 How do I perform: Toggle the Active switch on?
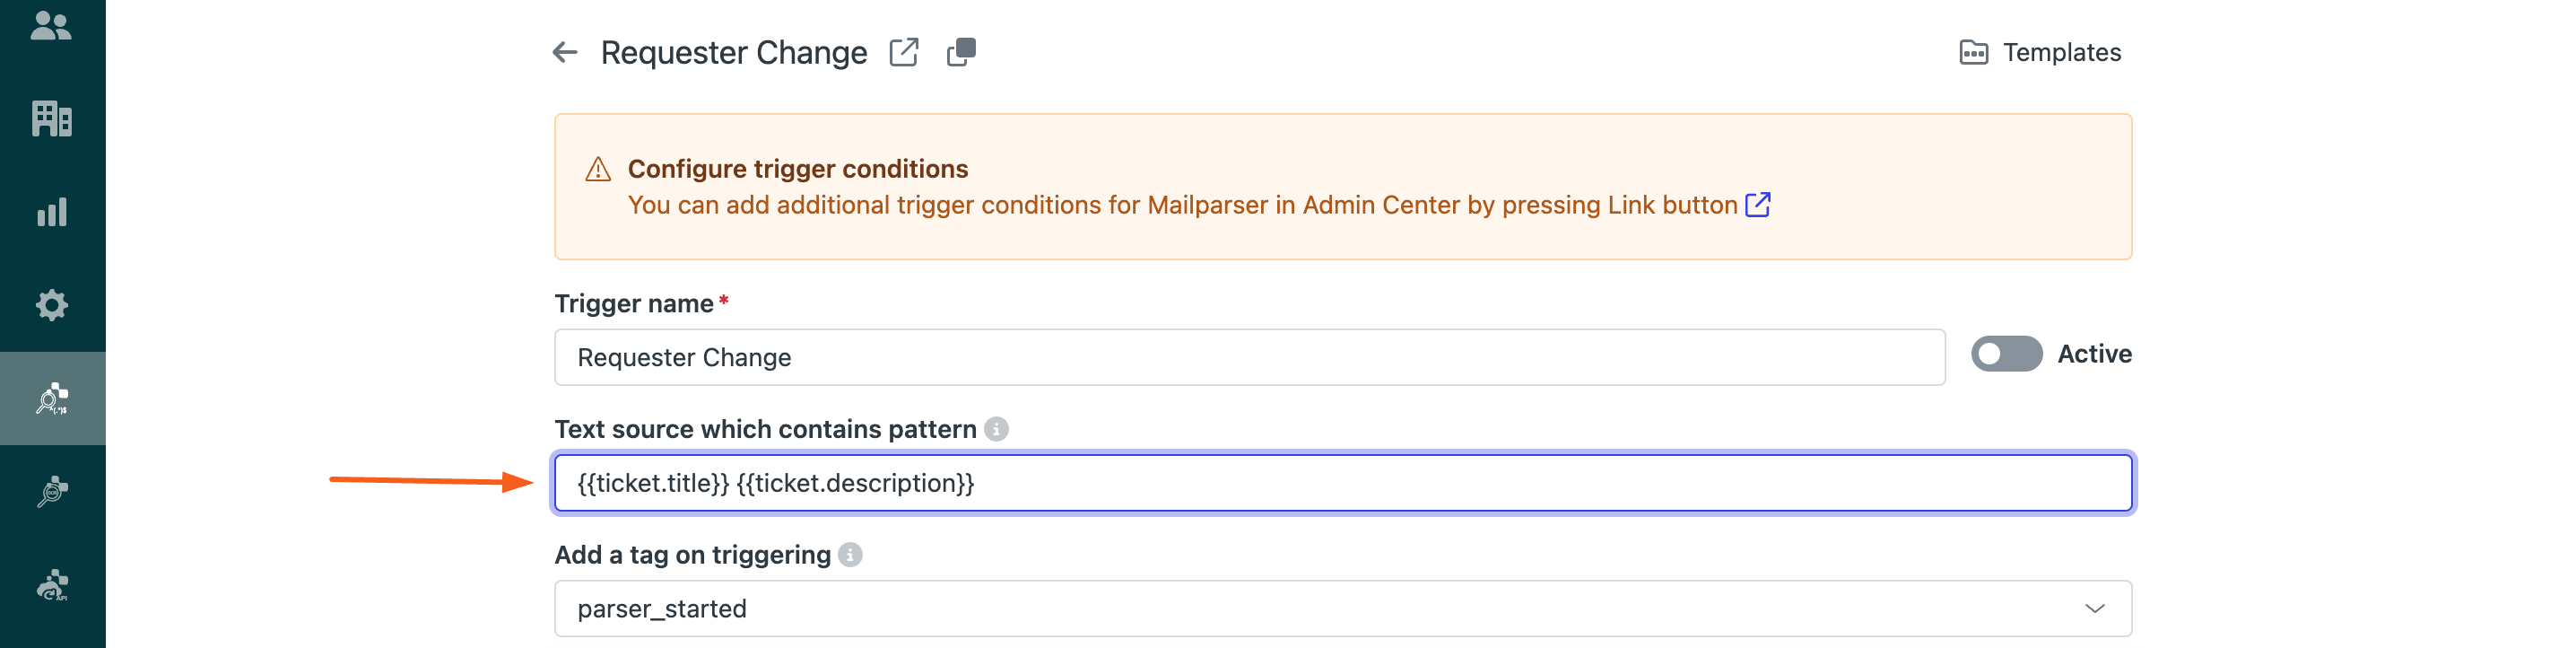pyautogui.click(x=2006, y=354)
